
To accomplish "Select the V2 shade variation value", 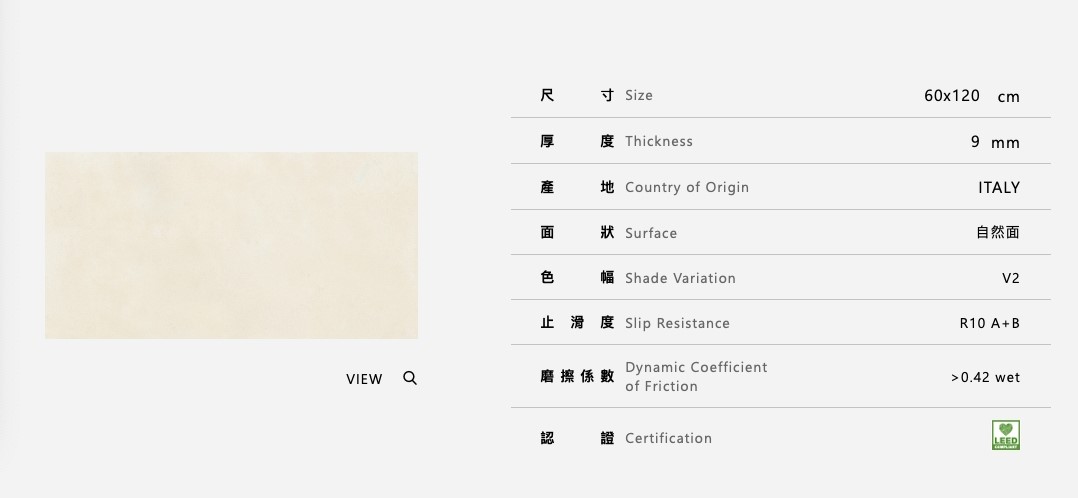I will click(x=1010, y=278).
